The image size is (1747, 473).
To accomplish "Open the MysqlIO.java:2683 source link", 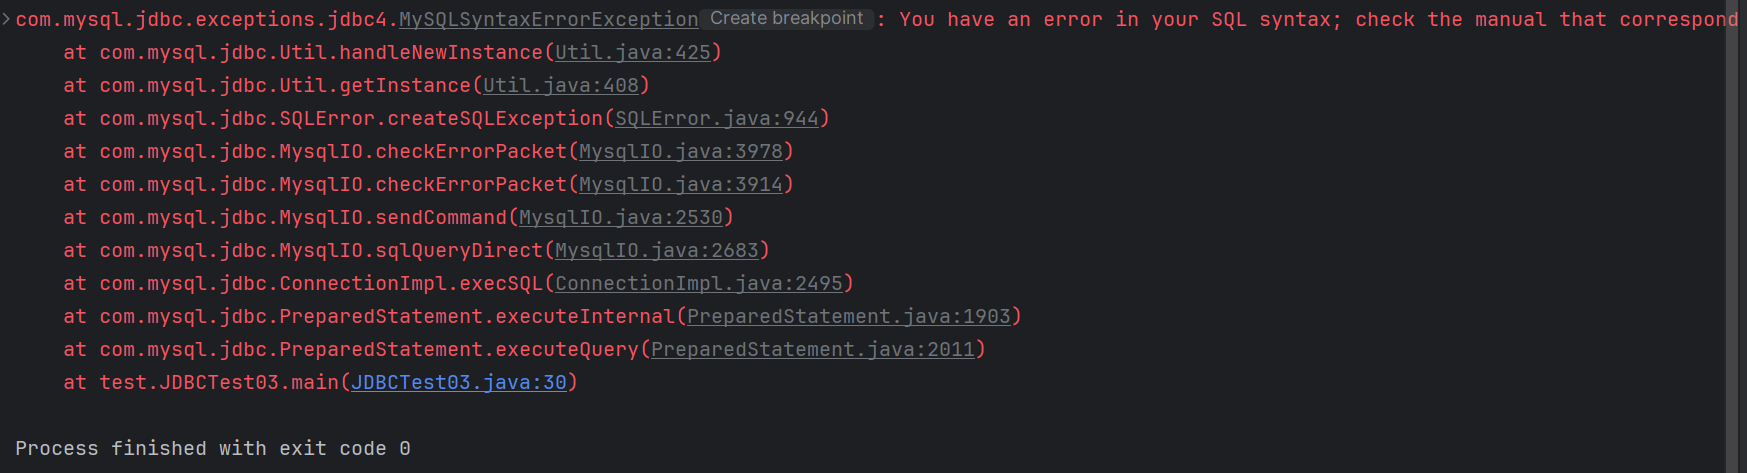I will point(656,250).
